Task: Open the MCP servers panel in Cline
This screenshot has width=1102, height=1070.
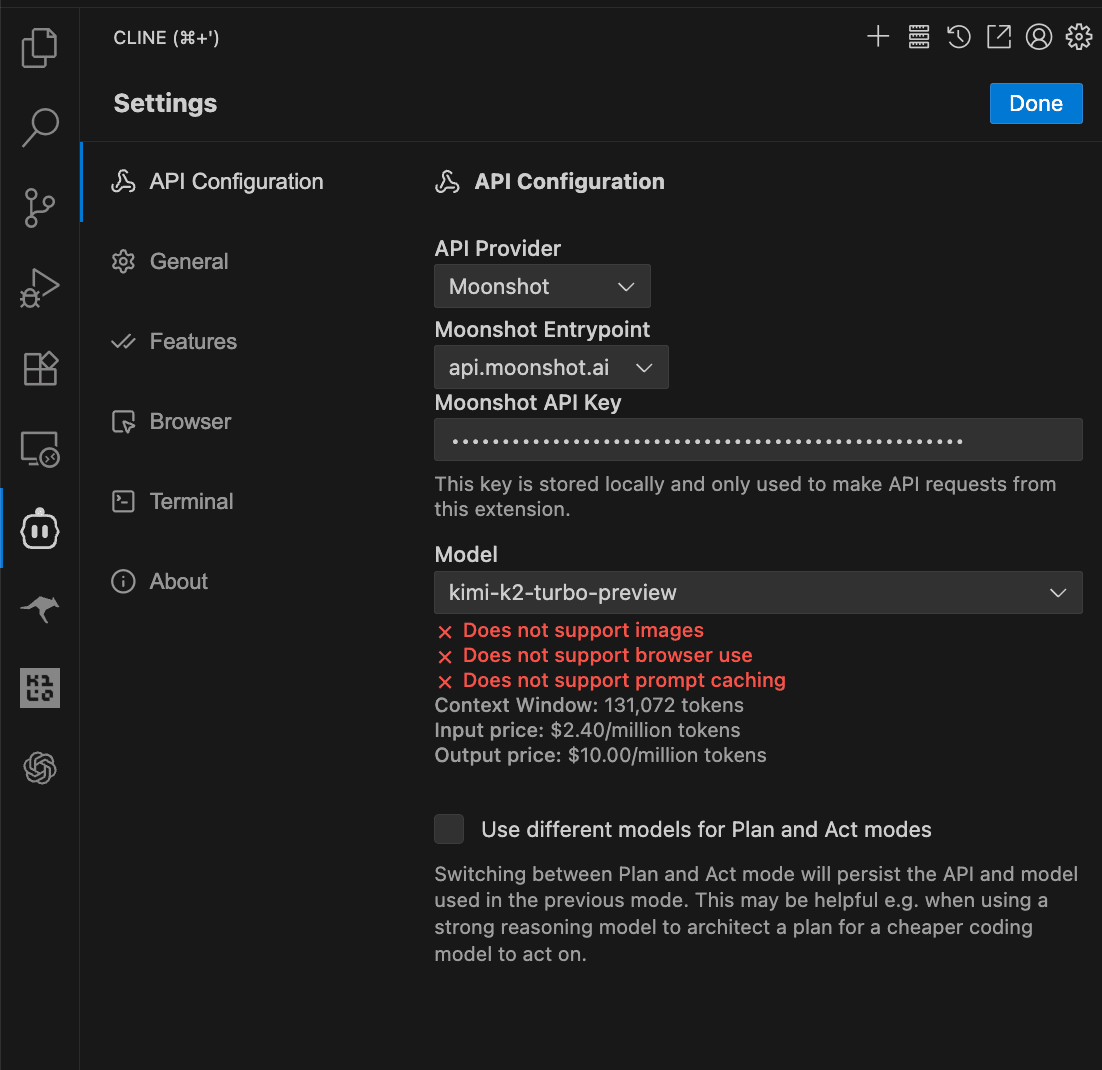Action: [x=918, y=36]
